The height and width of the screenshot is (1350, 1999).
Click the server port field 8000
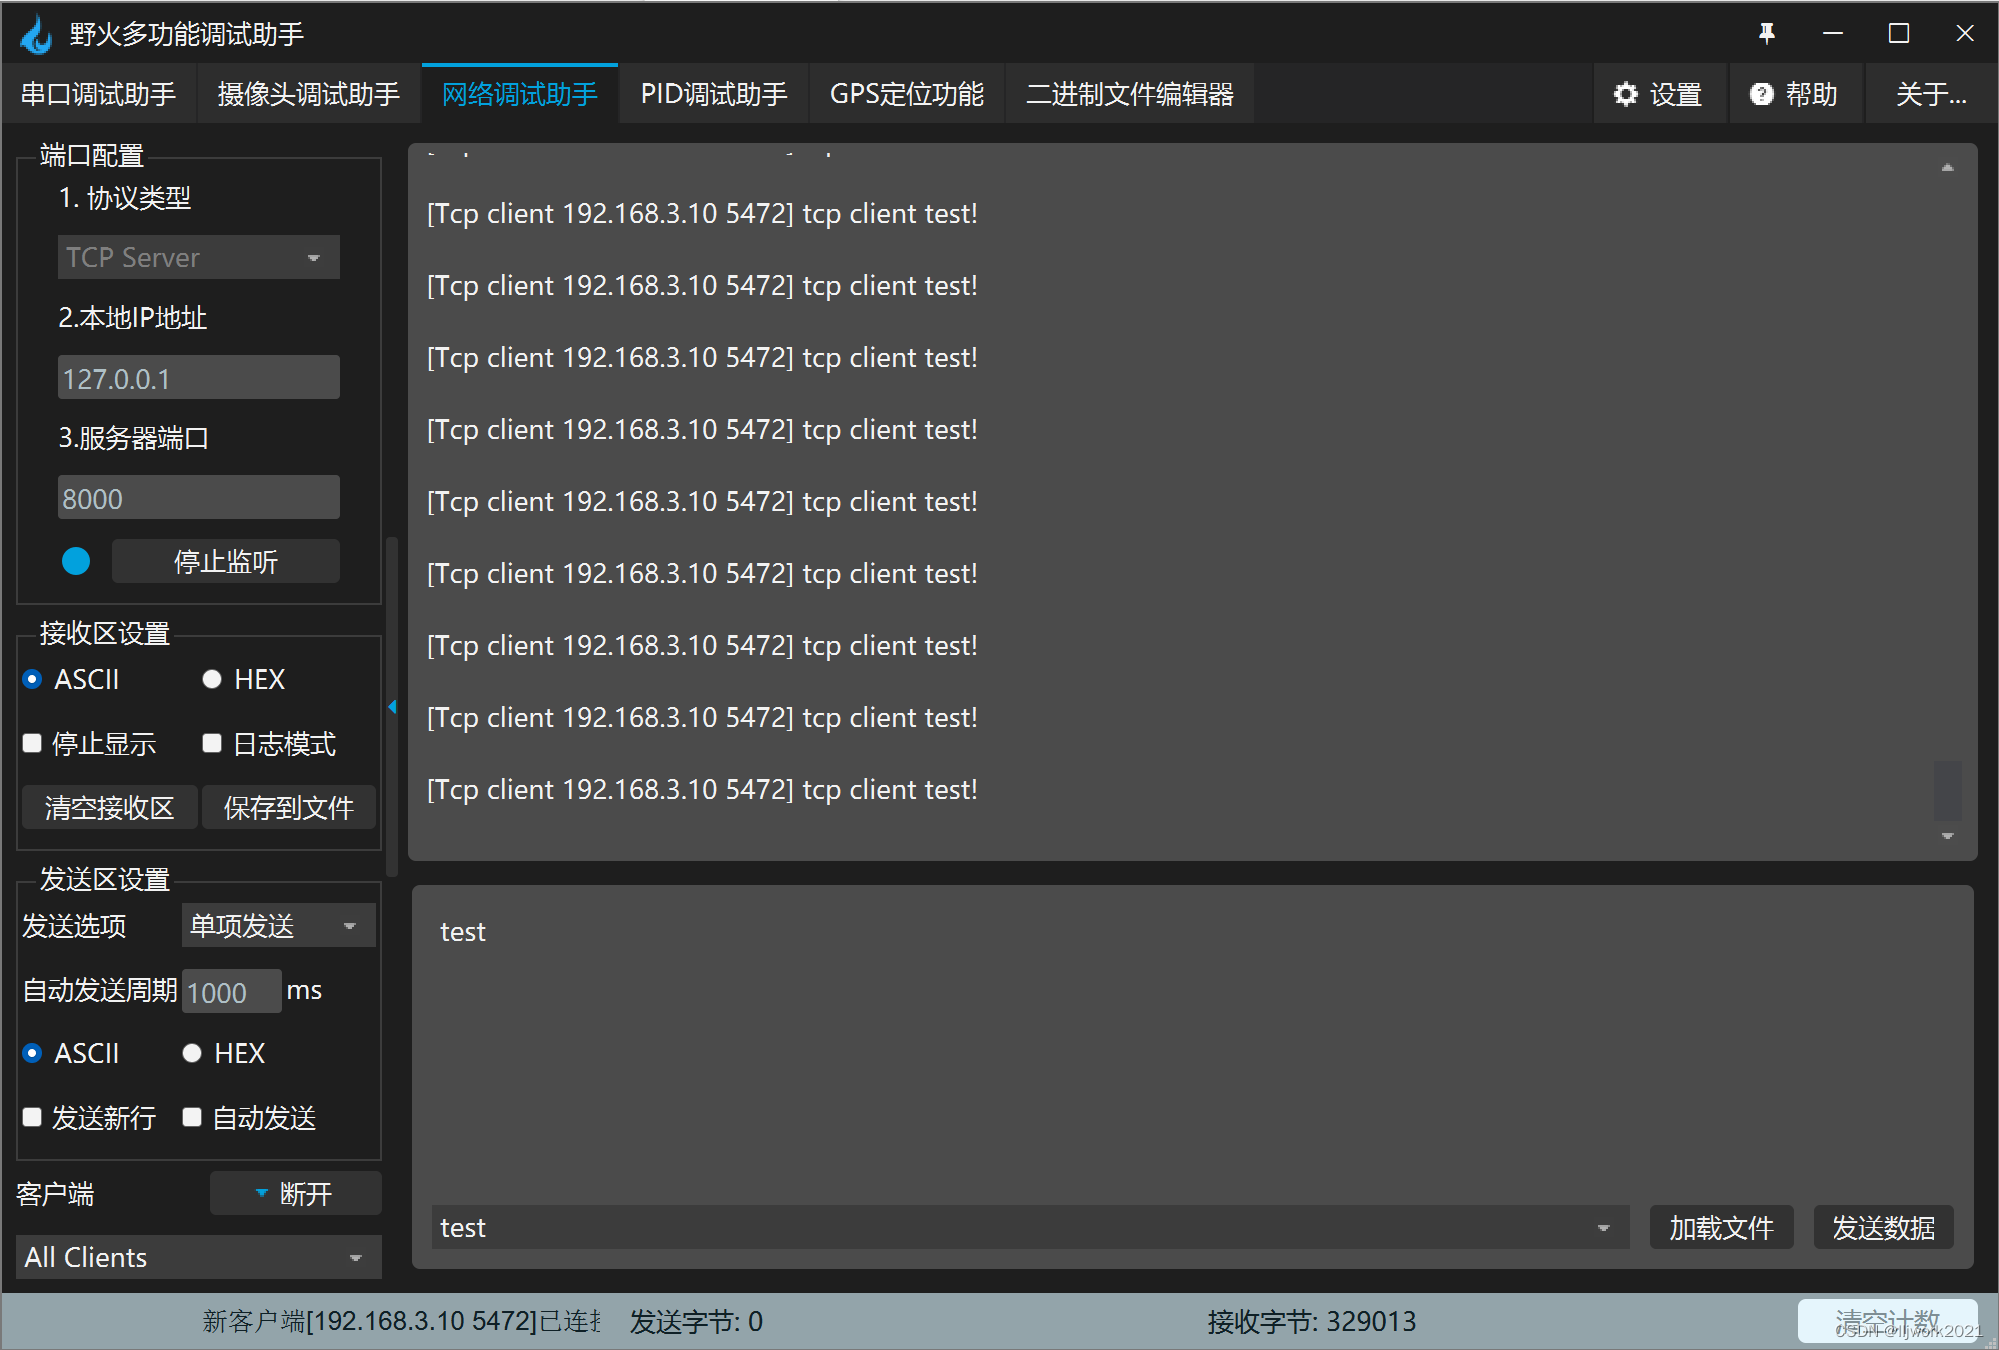[x=199, y=497]
